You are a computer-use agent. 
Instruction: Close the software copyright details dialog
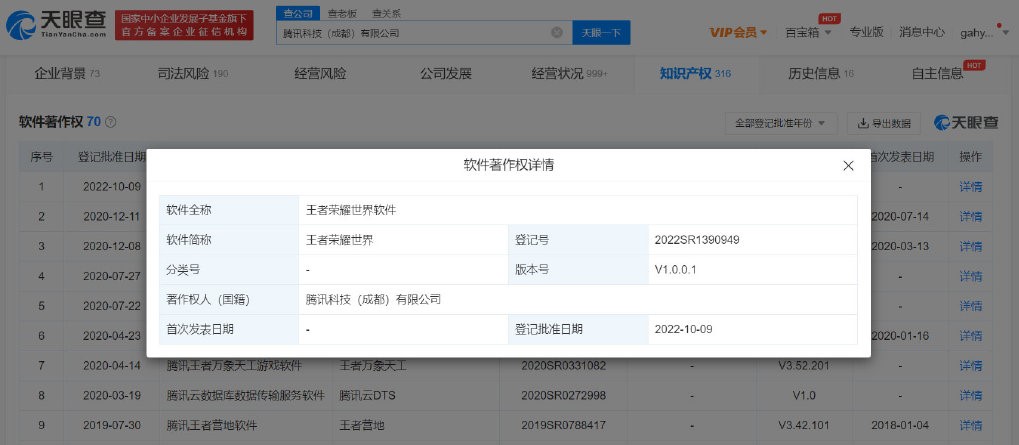[x=848, y=165]
